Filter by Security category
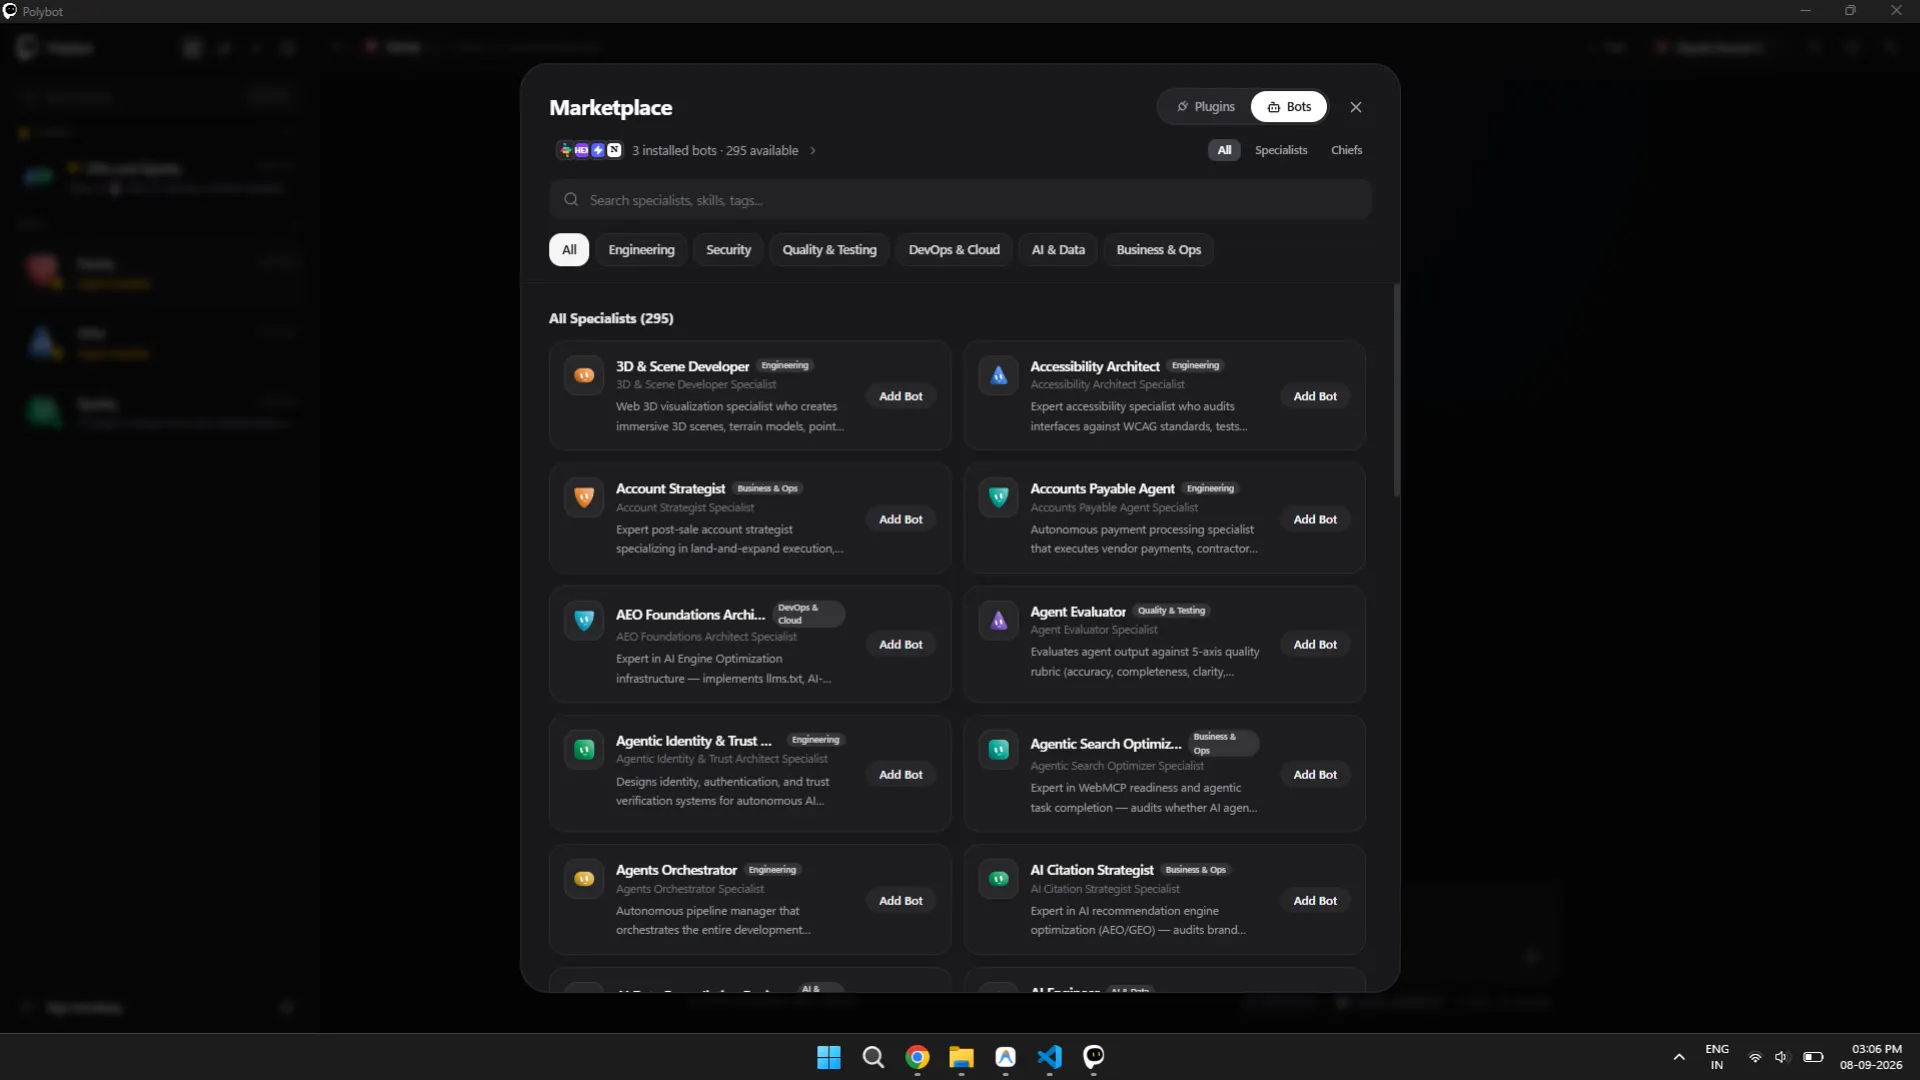The height and width of the screenshot is (1080, 1920). click(x=728, y=250)
